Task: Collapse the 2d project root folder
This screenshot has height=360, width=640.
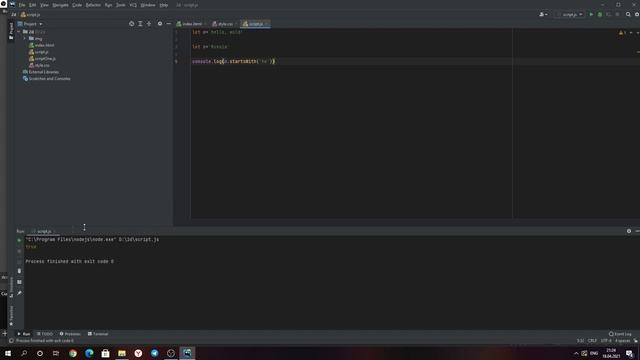Action: pyautogui.click(x=19, y=31)
